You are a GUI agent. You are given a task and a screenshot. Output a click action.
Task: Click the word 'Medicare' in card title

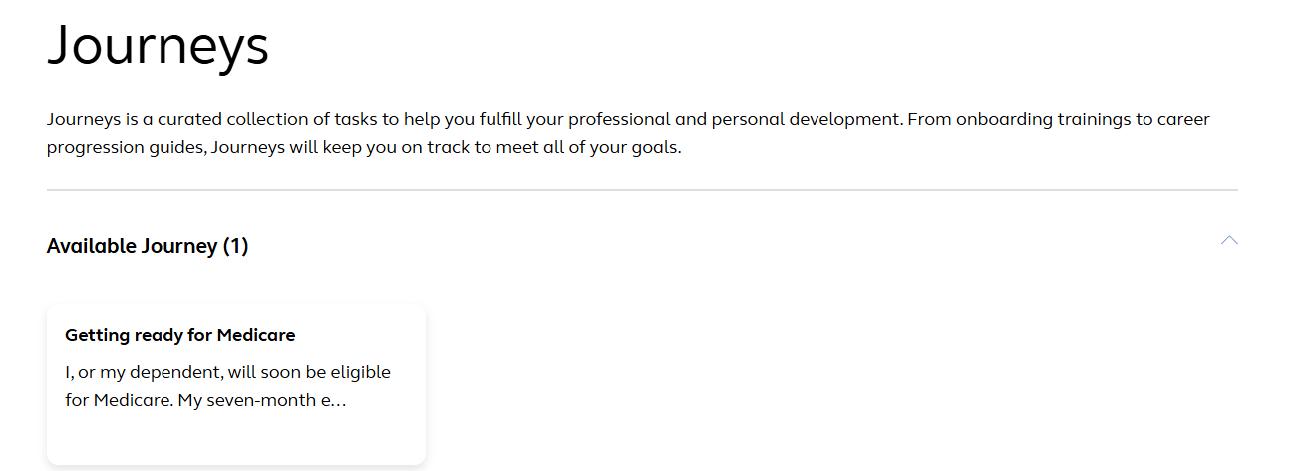pos(256,335)
